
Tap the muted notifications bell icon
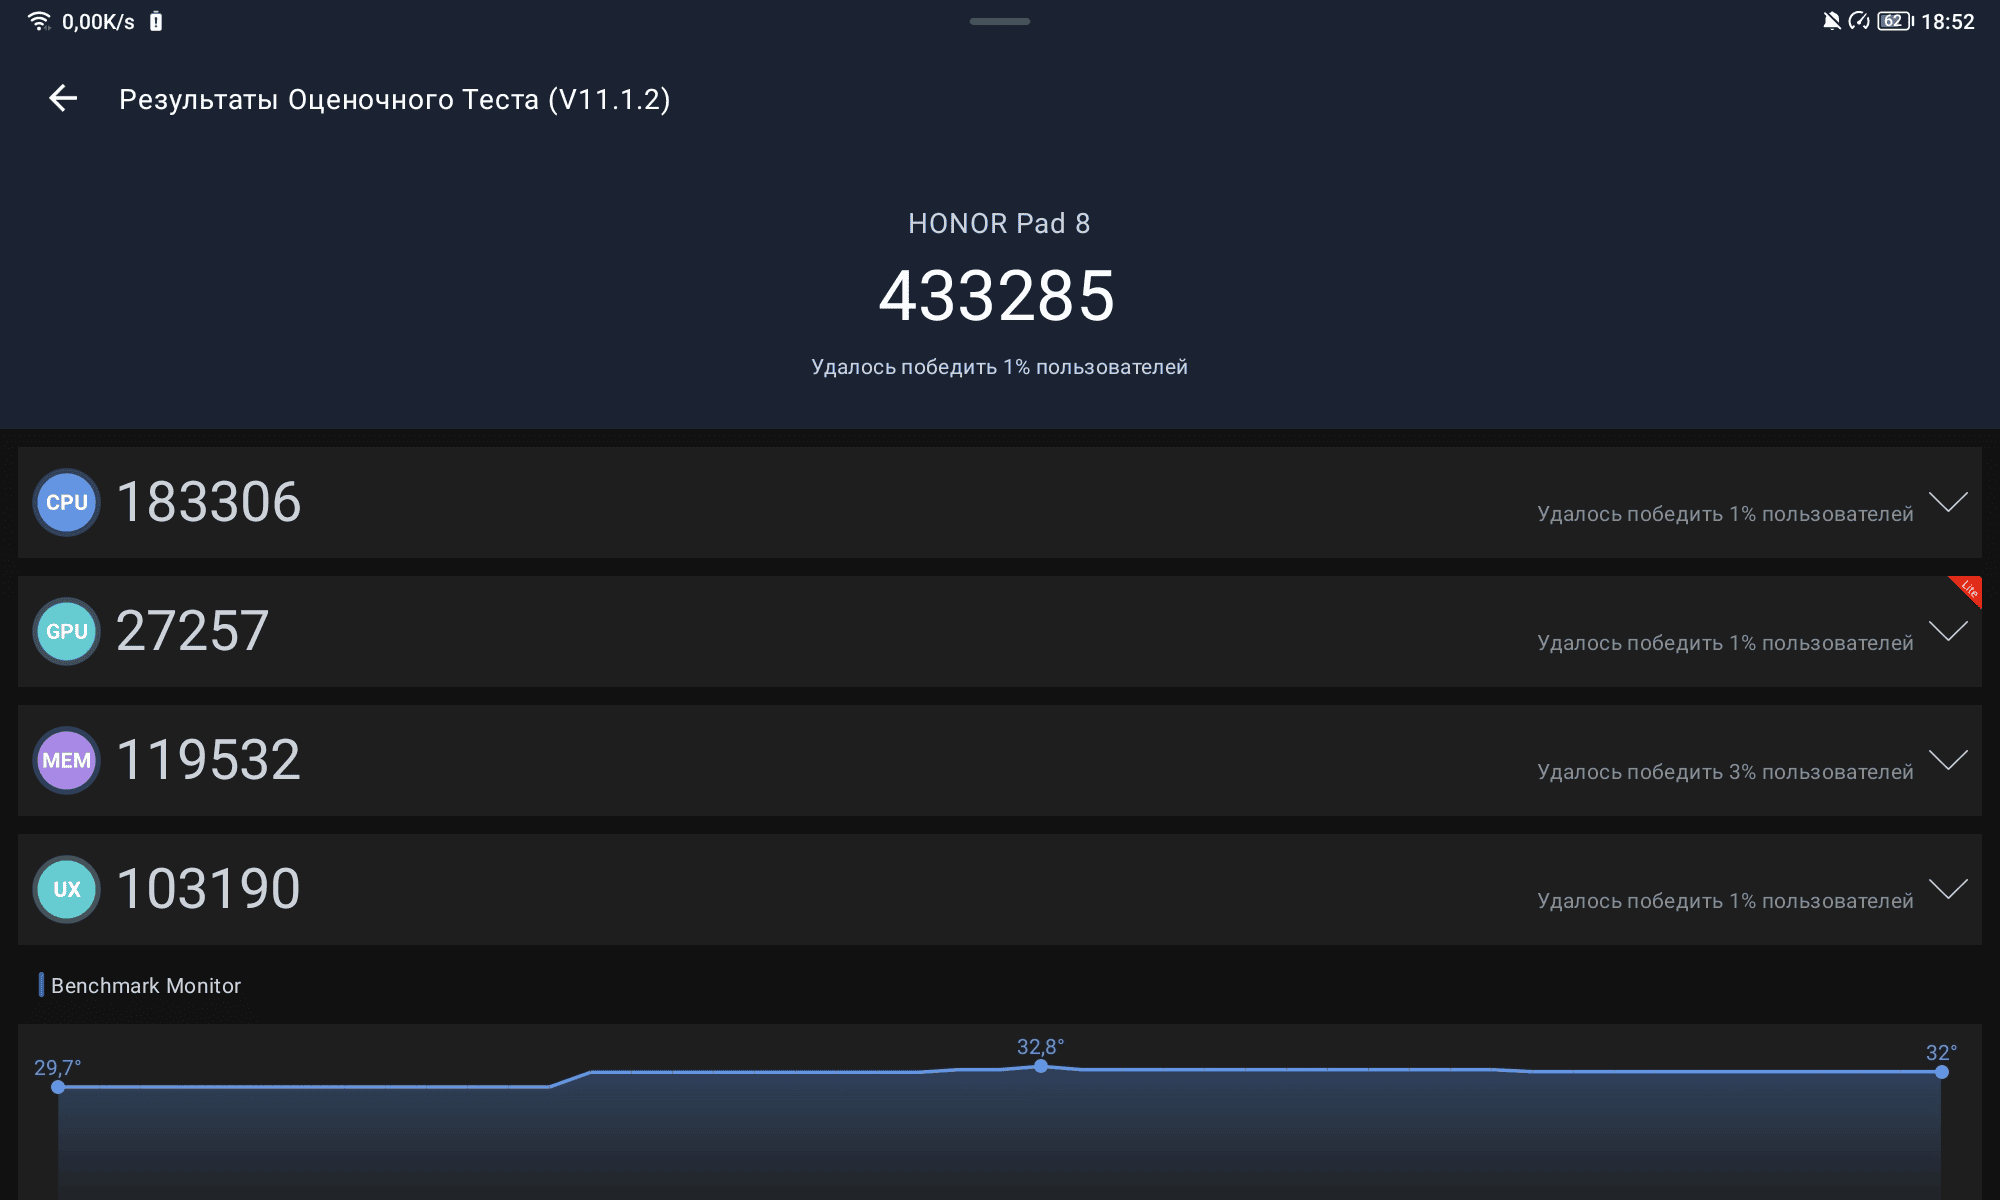[1832, 21]
